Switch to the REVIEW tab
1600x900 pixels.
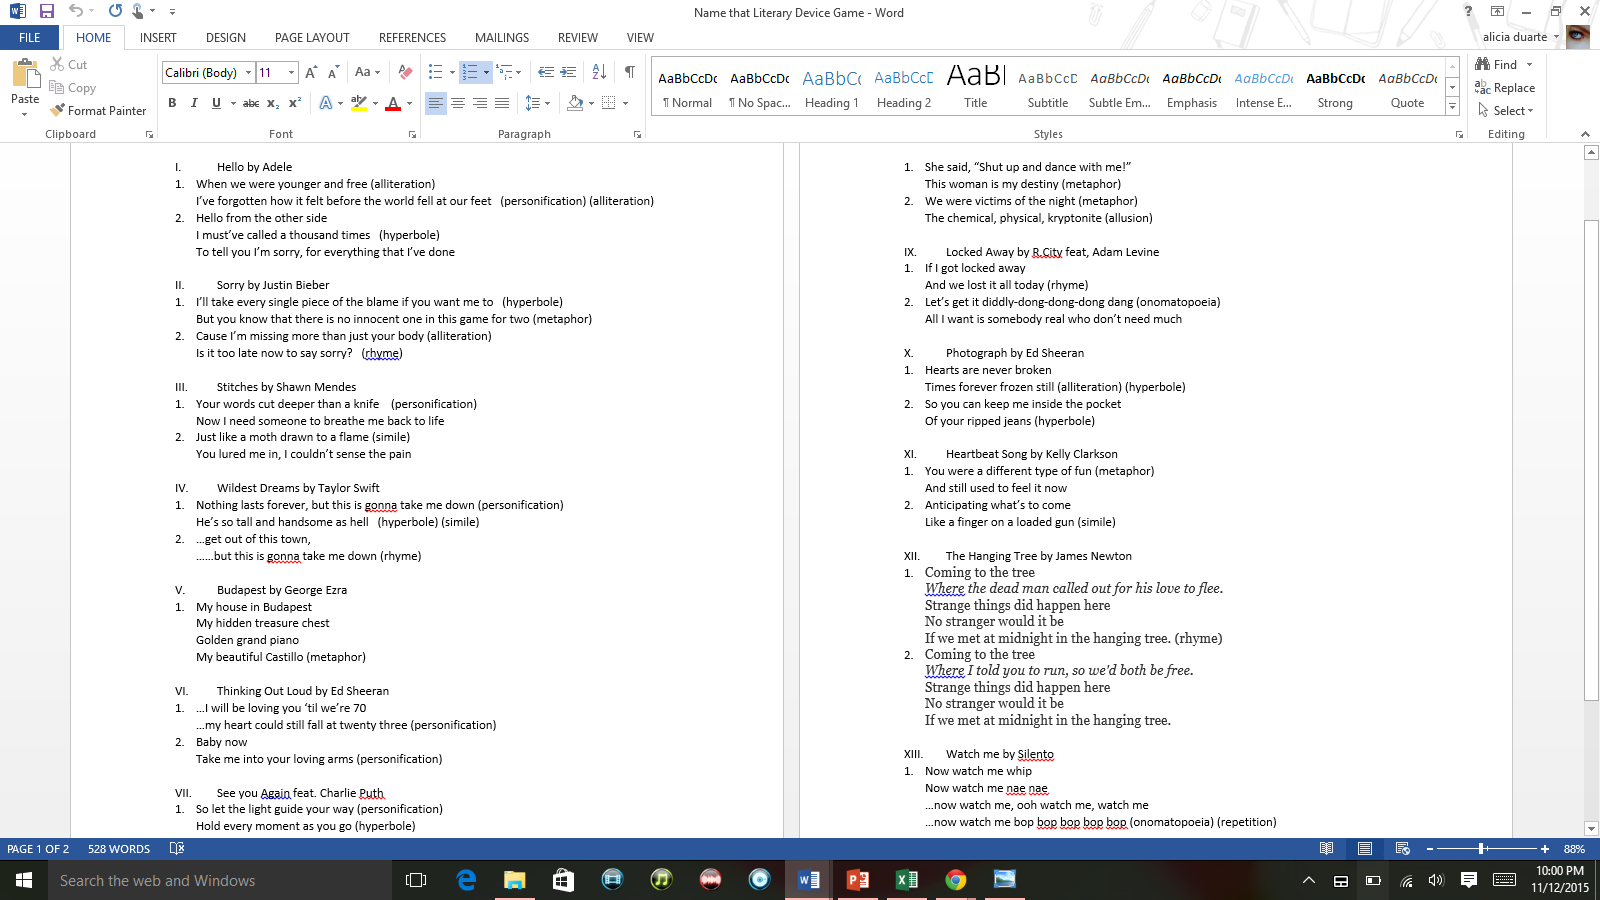tap(578, 38)
